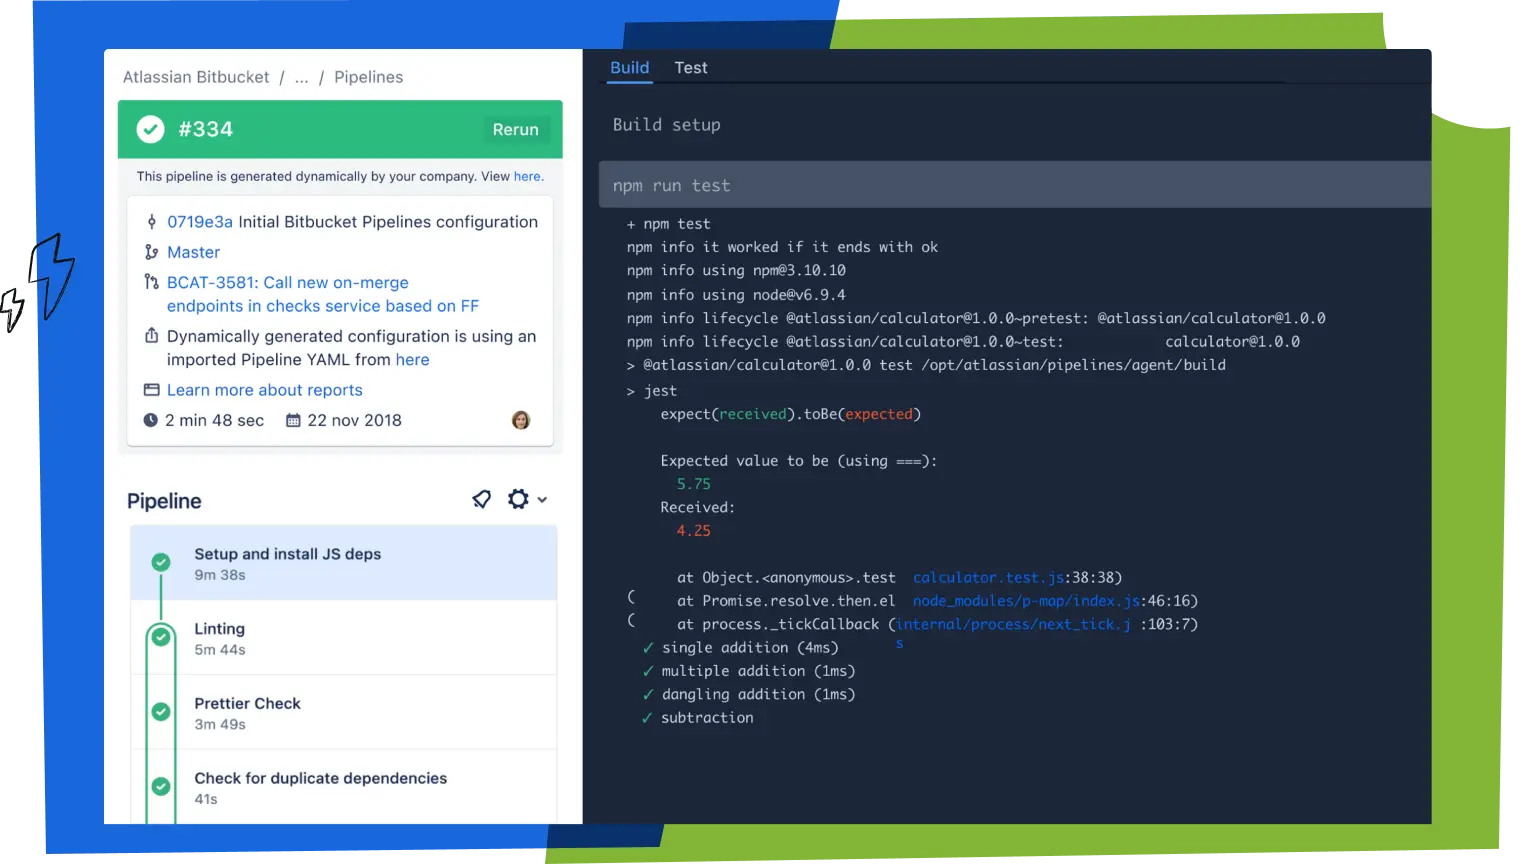
Task: Open the BCAT-3581 pull request link
Action: (323, 294)
